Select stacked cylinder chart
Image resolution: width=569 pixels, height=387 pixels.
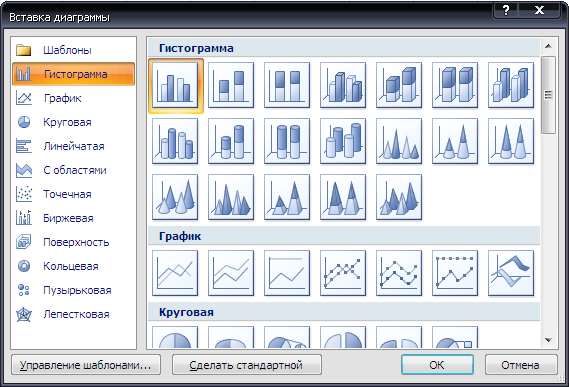coord(231,141)
